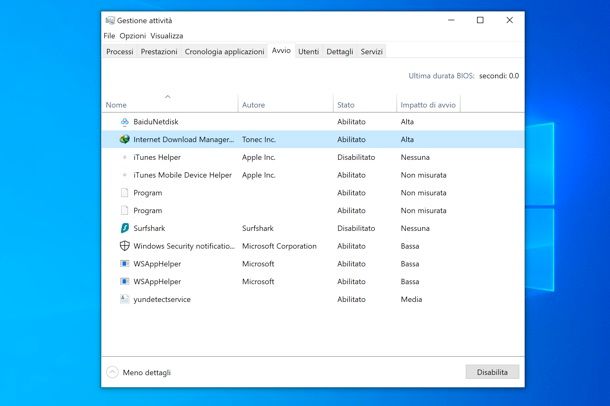610x406 pixels.
Task: Select the yundetectservice entry
Action: tap(162, 299)
